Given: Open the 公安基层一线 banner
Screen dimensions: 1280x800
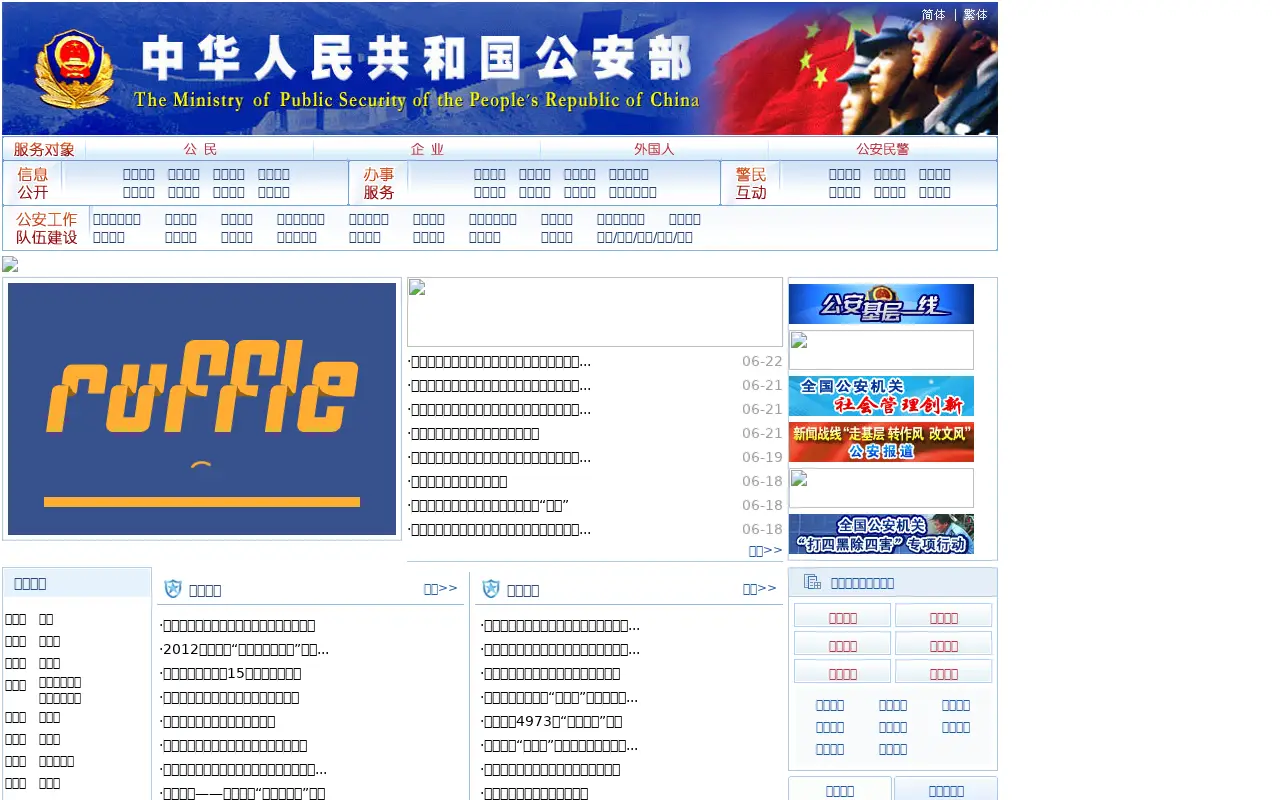Looking at the screenshot, I should [x=881, y=304].
